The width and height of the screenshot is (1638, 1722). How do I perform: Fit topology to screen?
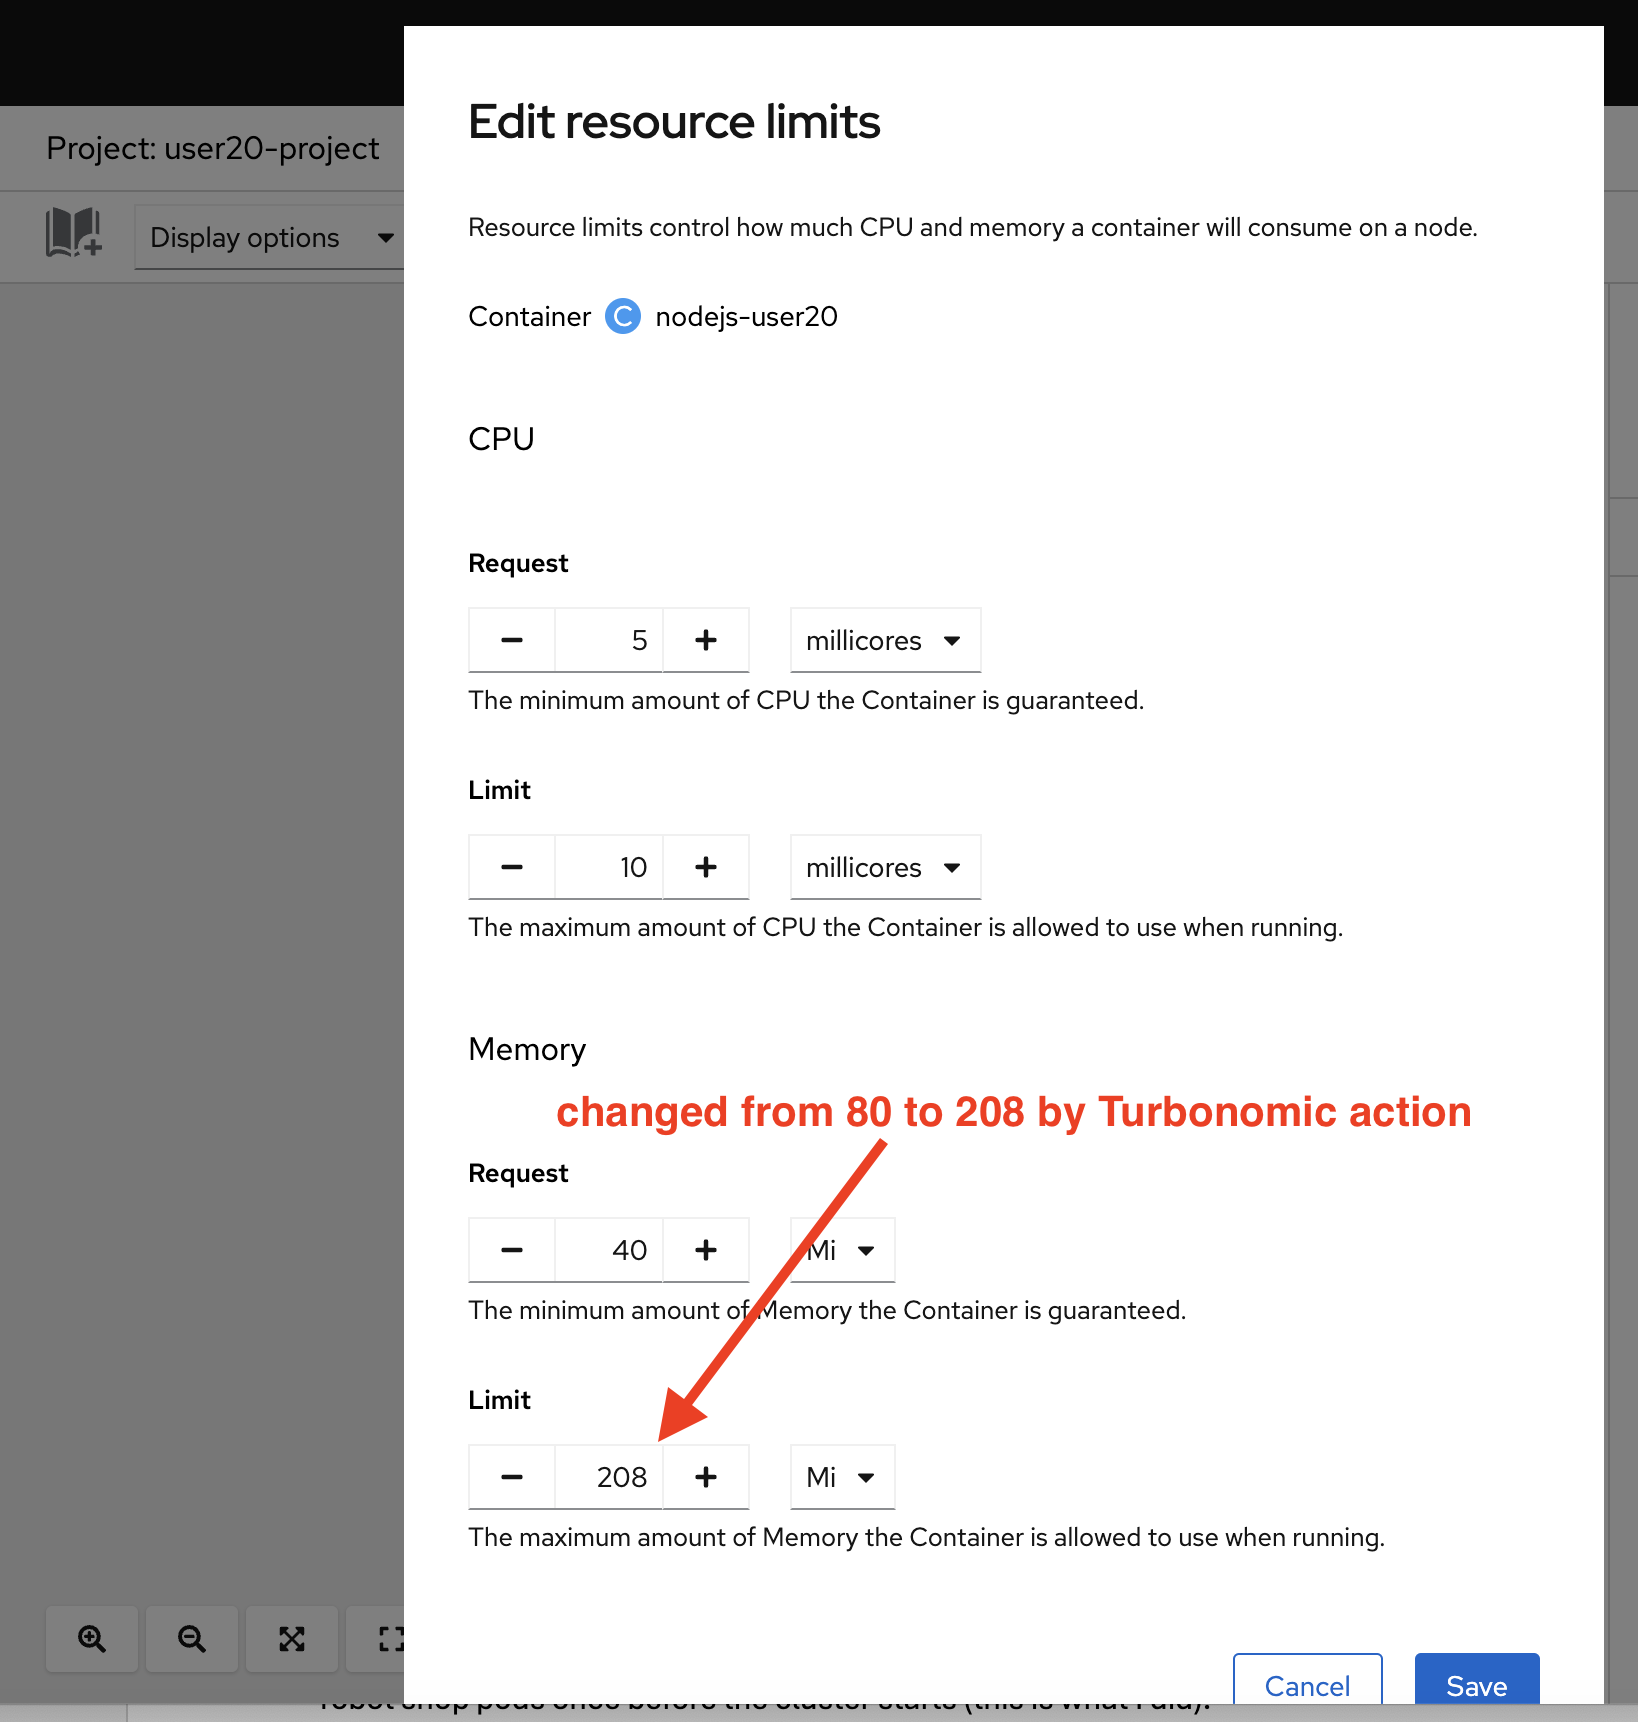(292, 1639)
